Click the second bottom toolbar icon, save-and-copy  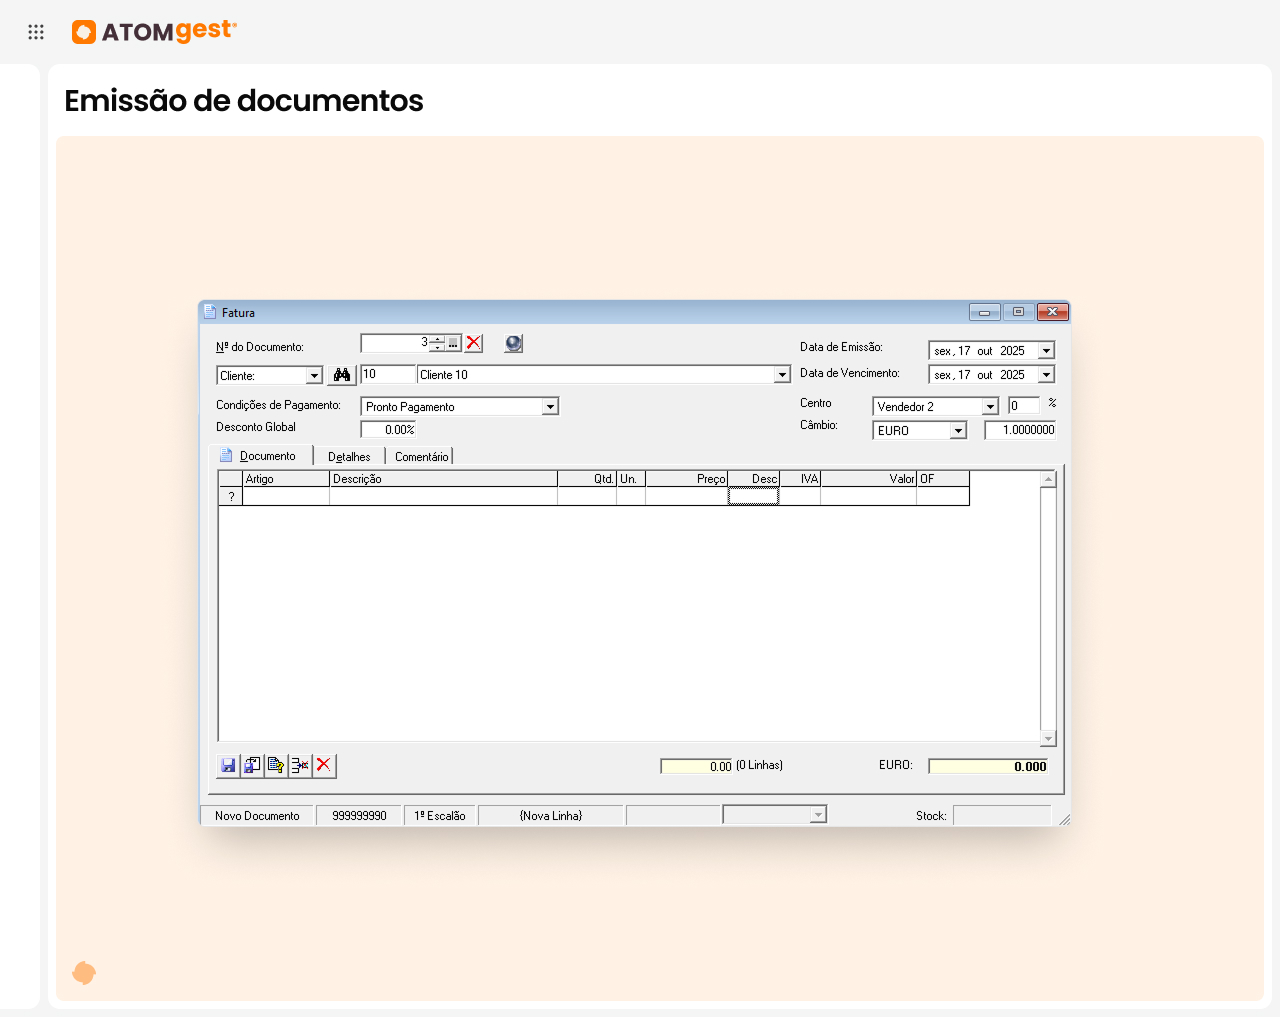[x=252, y=765]
